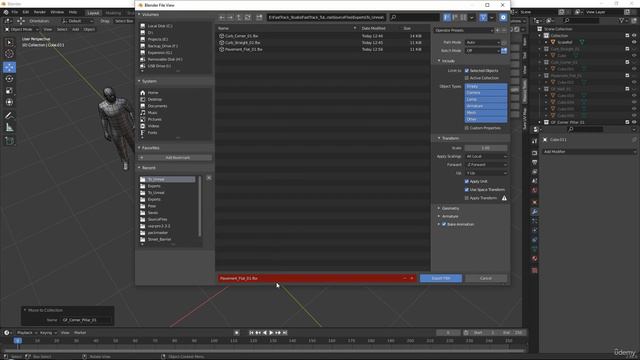Image resolution: width=640 pixels, height=360 pixels.
Task: Switch to horizontal list display mode
Action: [455, 18]
